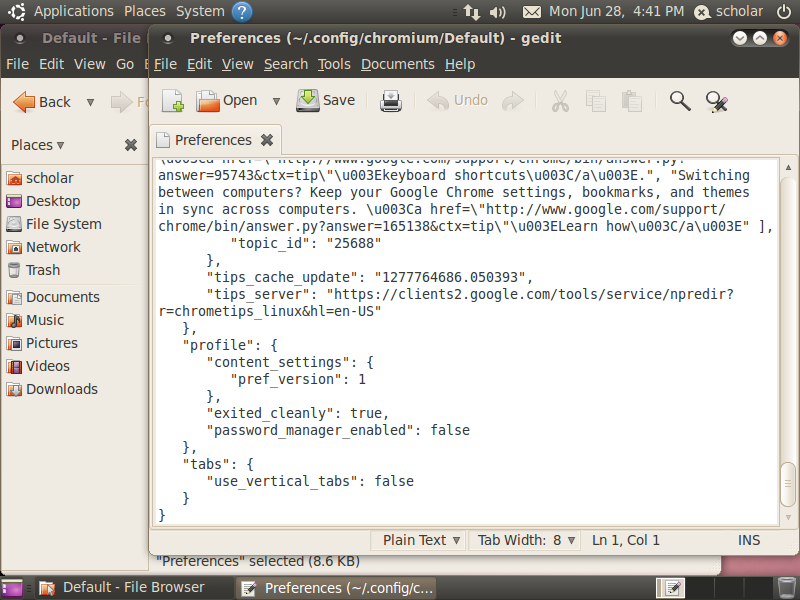
Task: Open File Browser Go menu
Action: pos(125,64)
